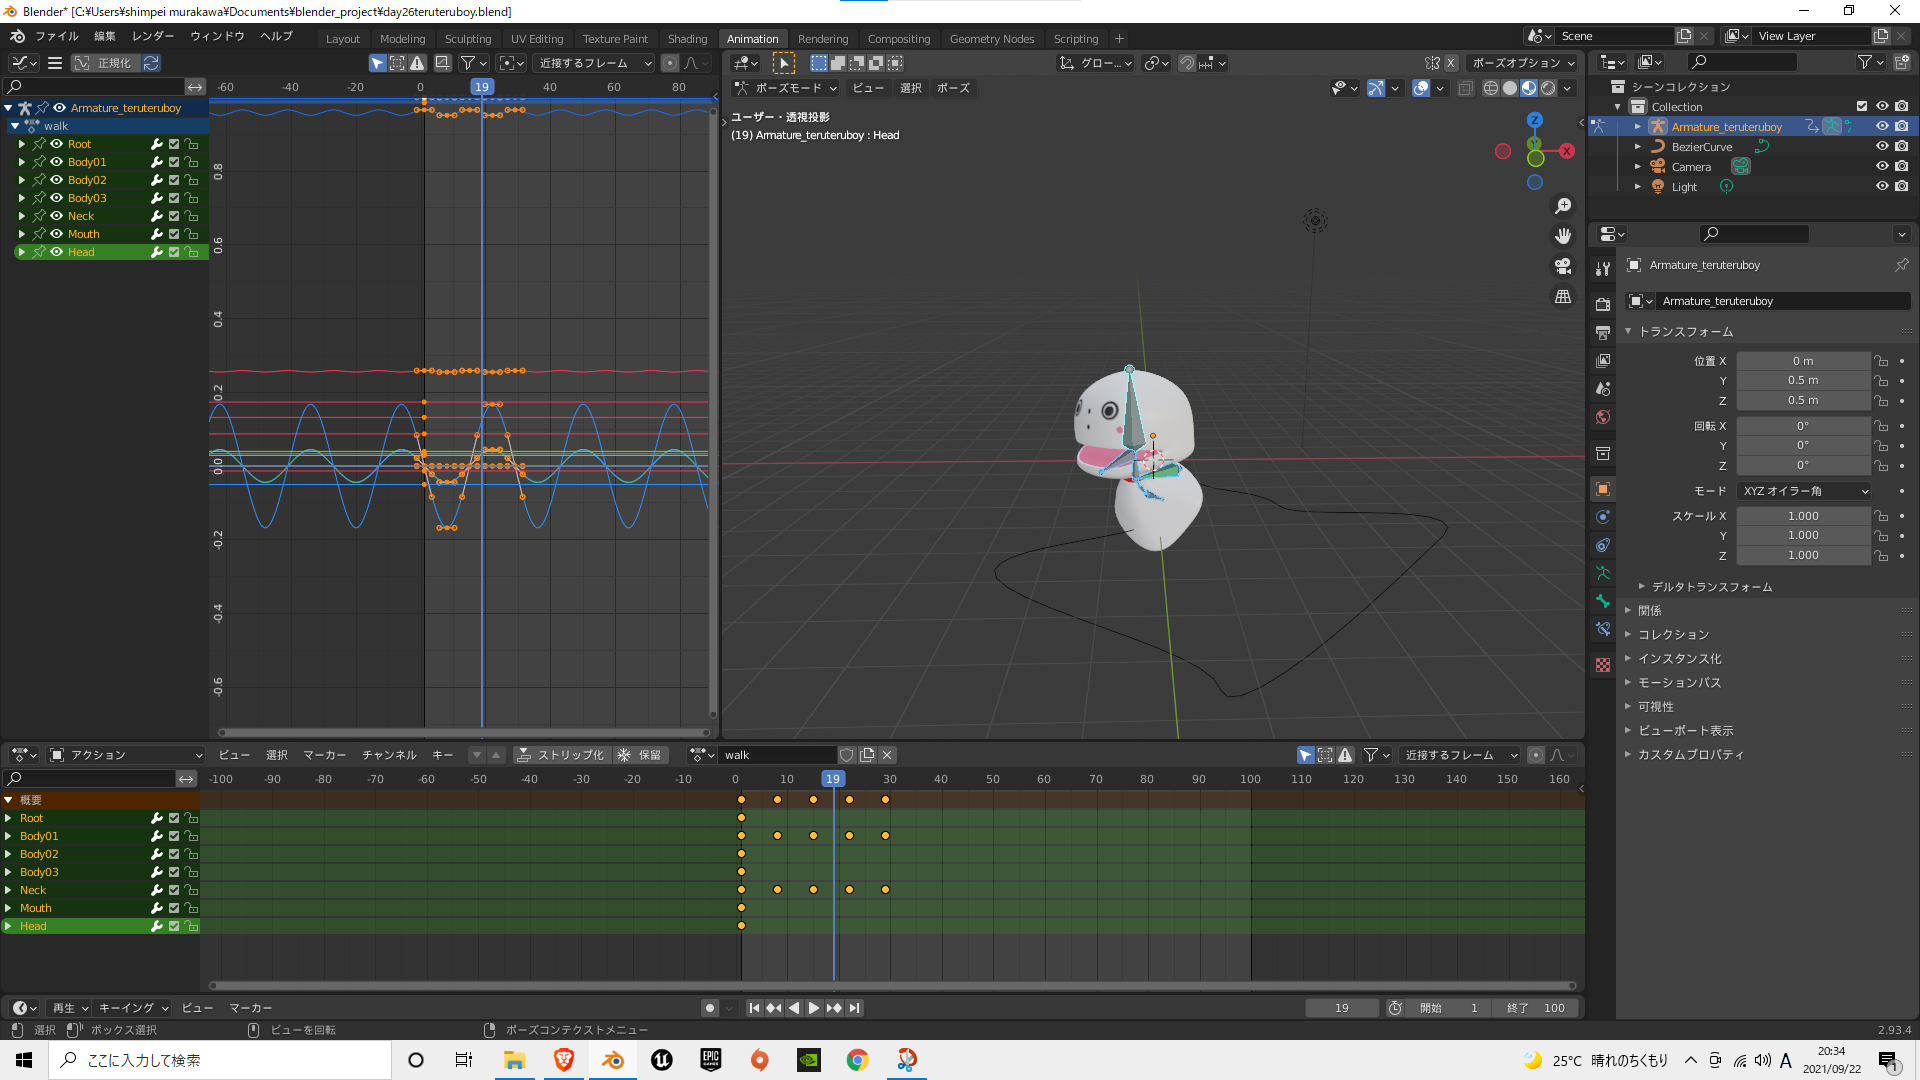This screenshot has width=1920, height=1080.
Task: Open the レンダー menu
Action: (152, 36)
